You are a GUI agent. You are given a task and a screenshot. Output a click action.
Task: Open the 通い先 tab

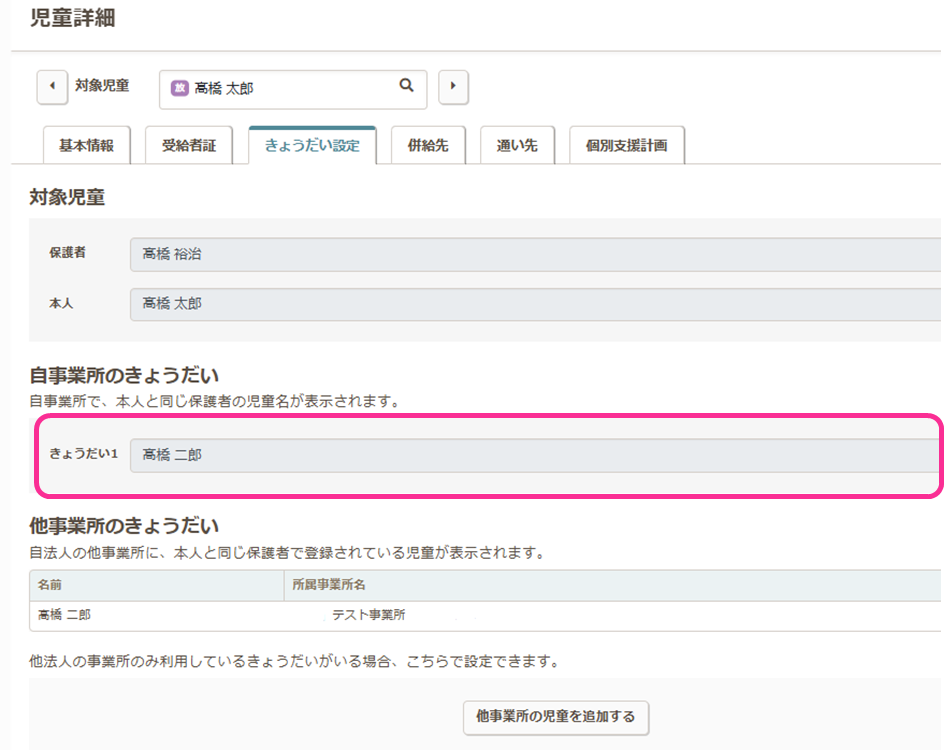(517, 146)
